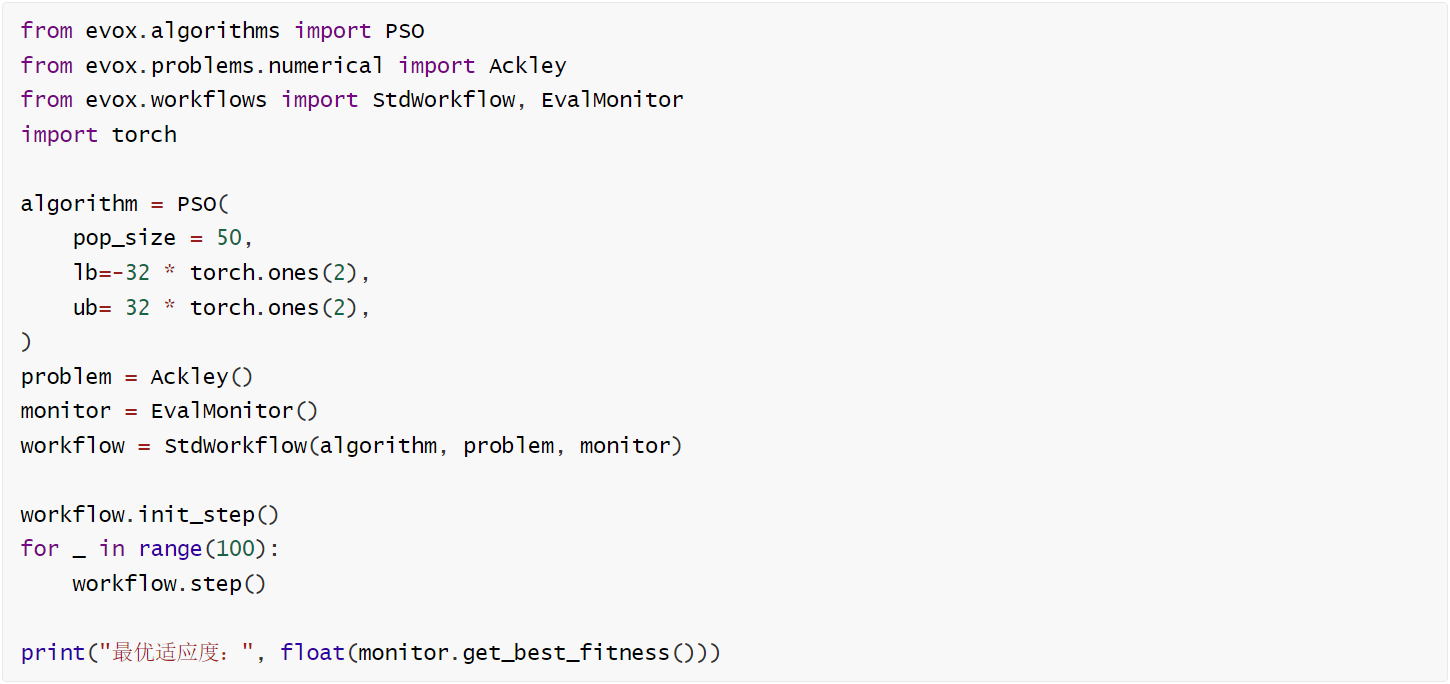
Task: Click the "import torch" line
Action: click(x=98, y=135)
